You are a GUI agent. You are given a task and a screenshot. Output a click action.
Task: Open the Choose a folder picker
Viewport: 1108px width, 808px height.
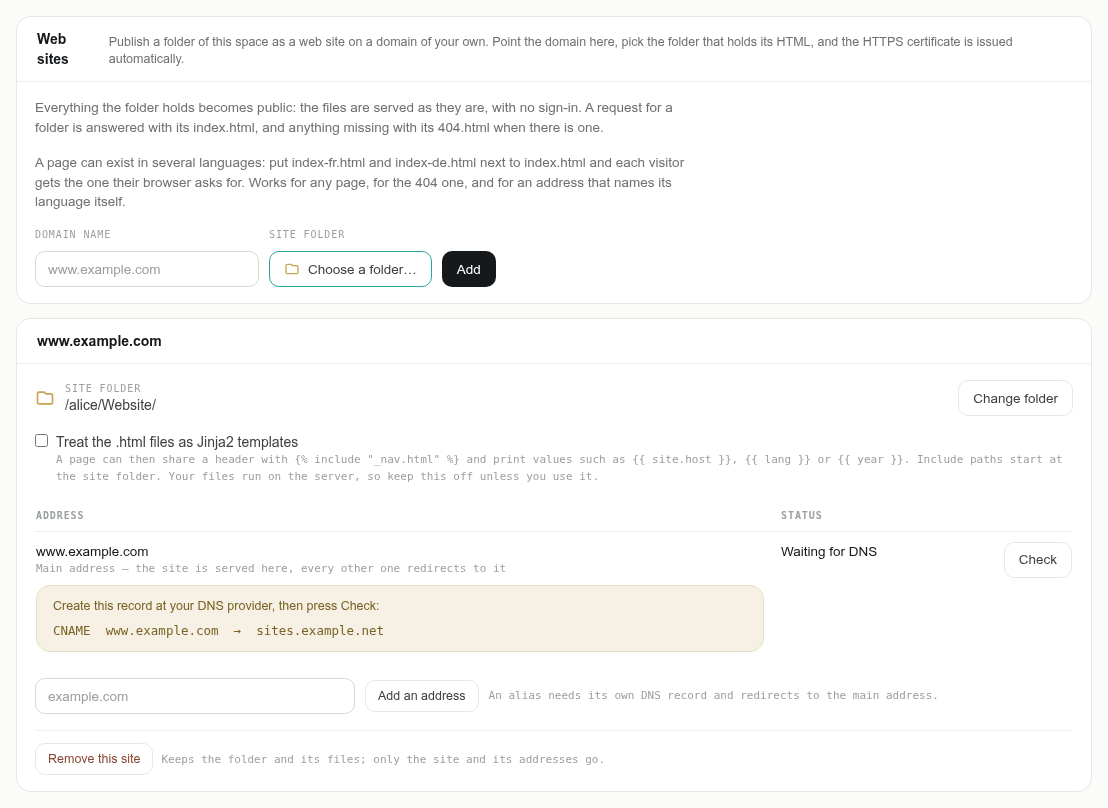click(350, 269)
